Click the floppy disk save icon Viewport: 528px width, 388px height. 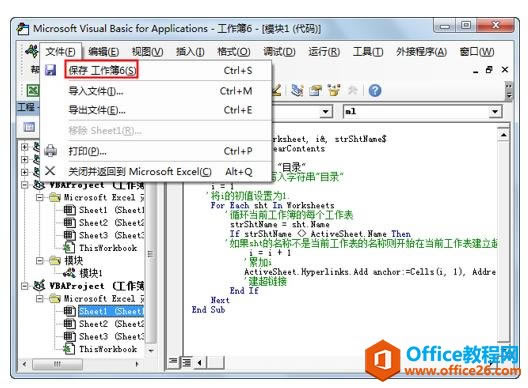tap(51, 70)
